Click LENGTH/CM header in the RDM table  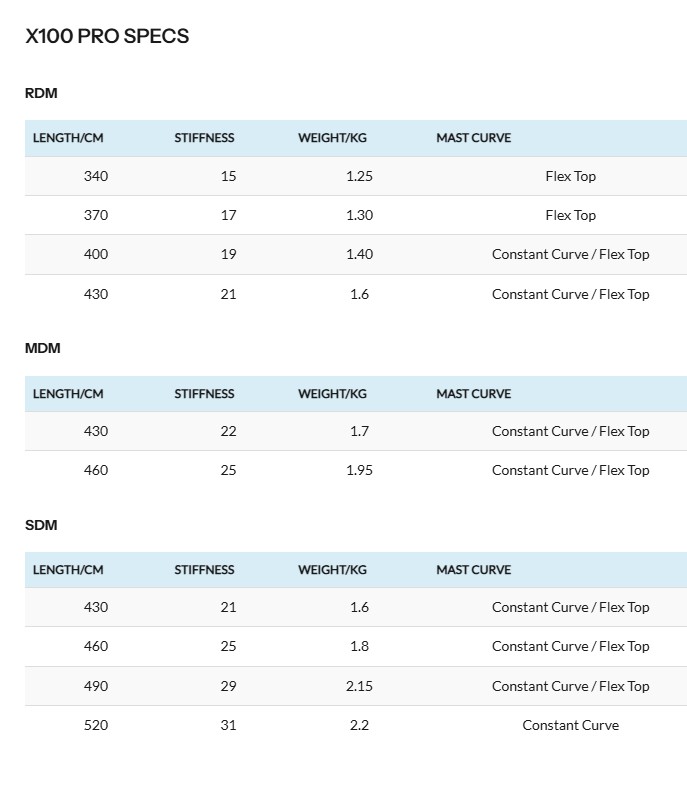[68, 138]
